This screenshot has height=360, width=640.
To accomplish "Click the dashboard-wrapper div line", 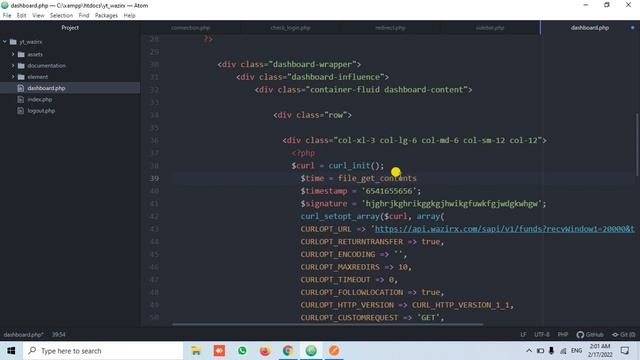I will [x=289, y=64].
